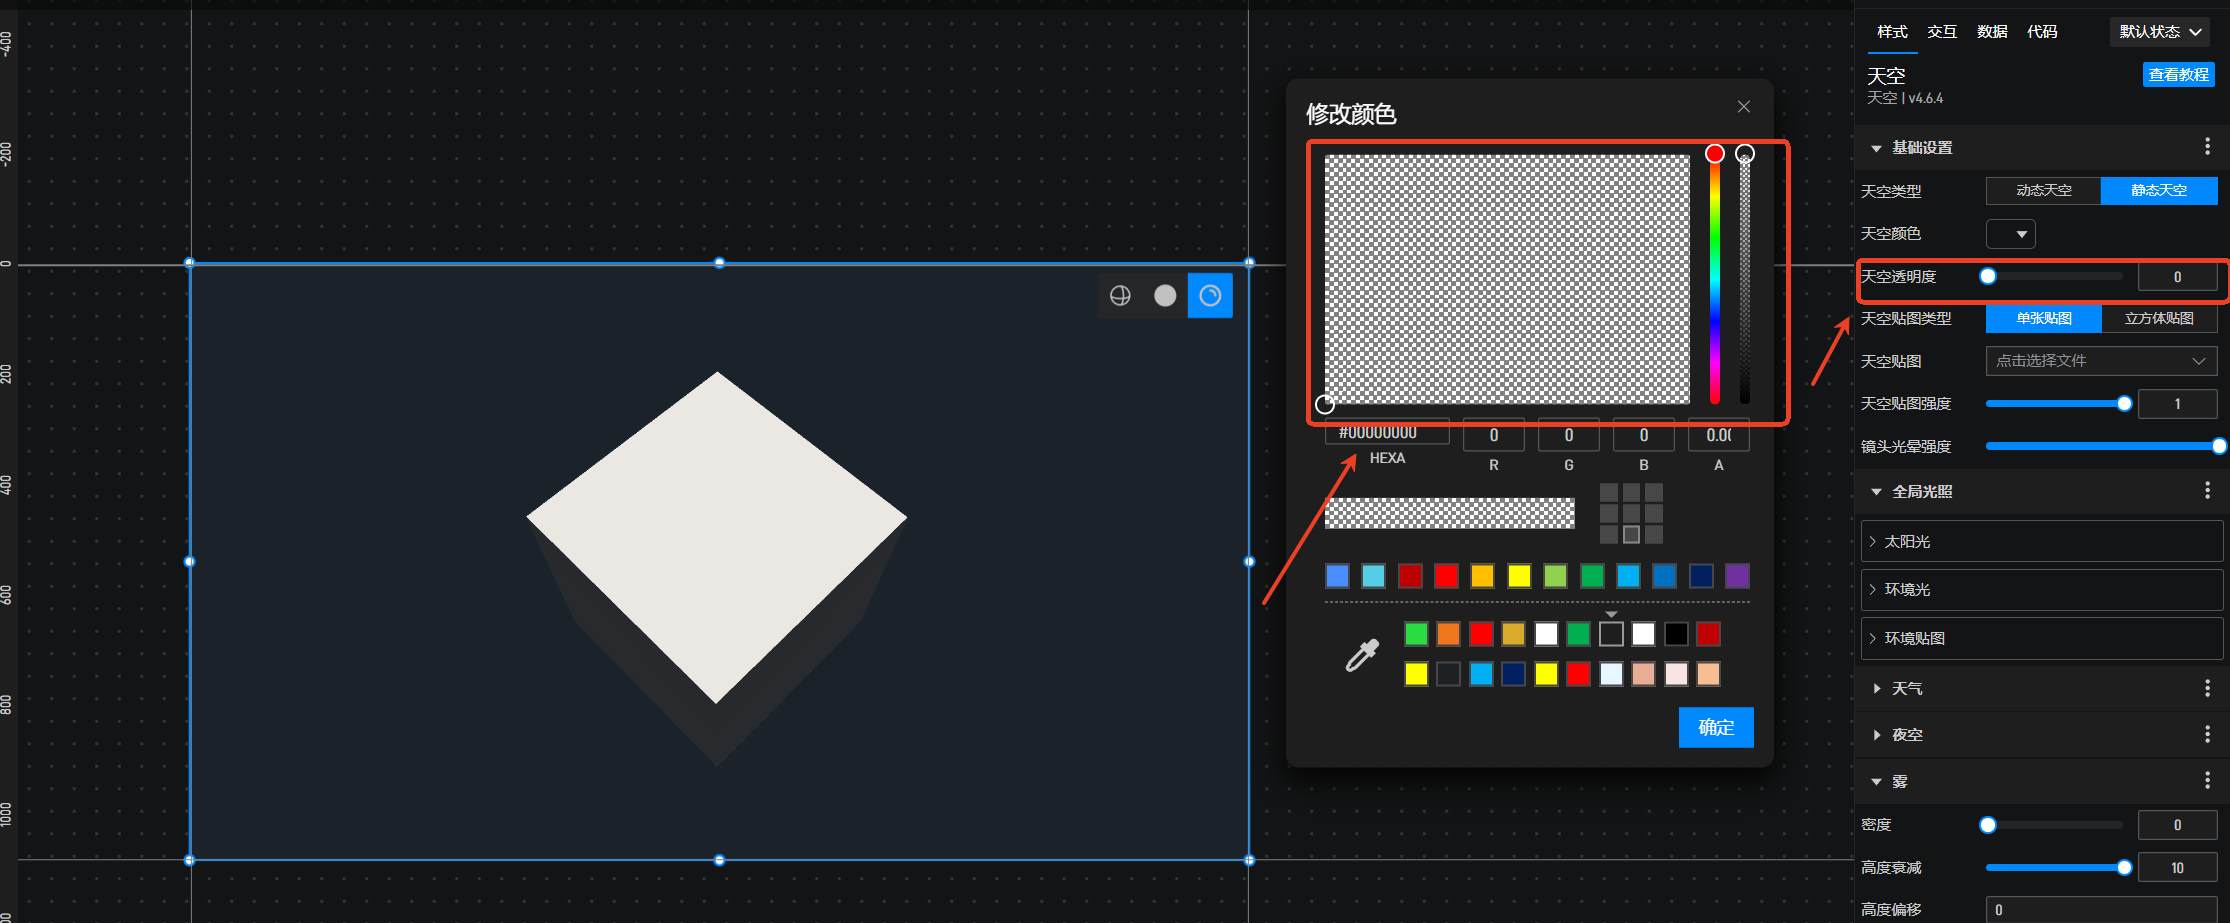Open the 天空贴图 file selection dropdown

2101,361
